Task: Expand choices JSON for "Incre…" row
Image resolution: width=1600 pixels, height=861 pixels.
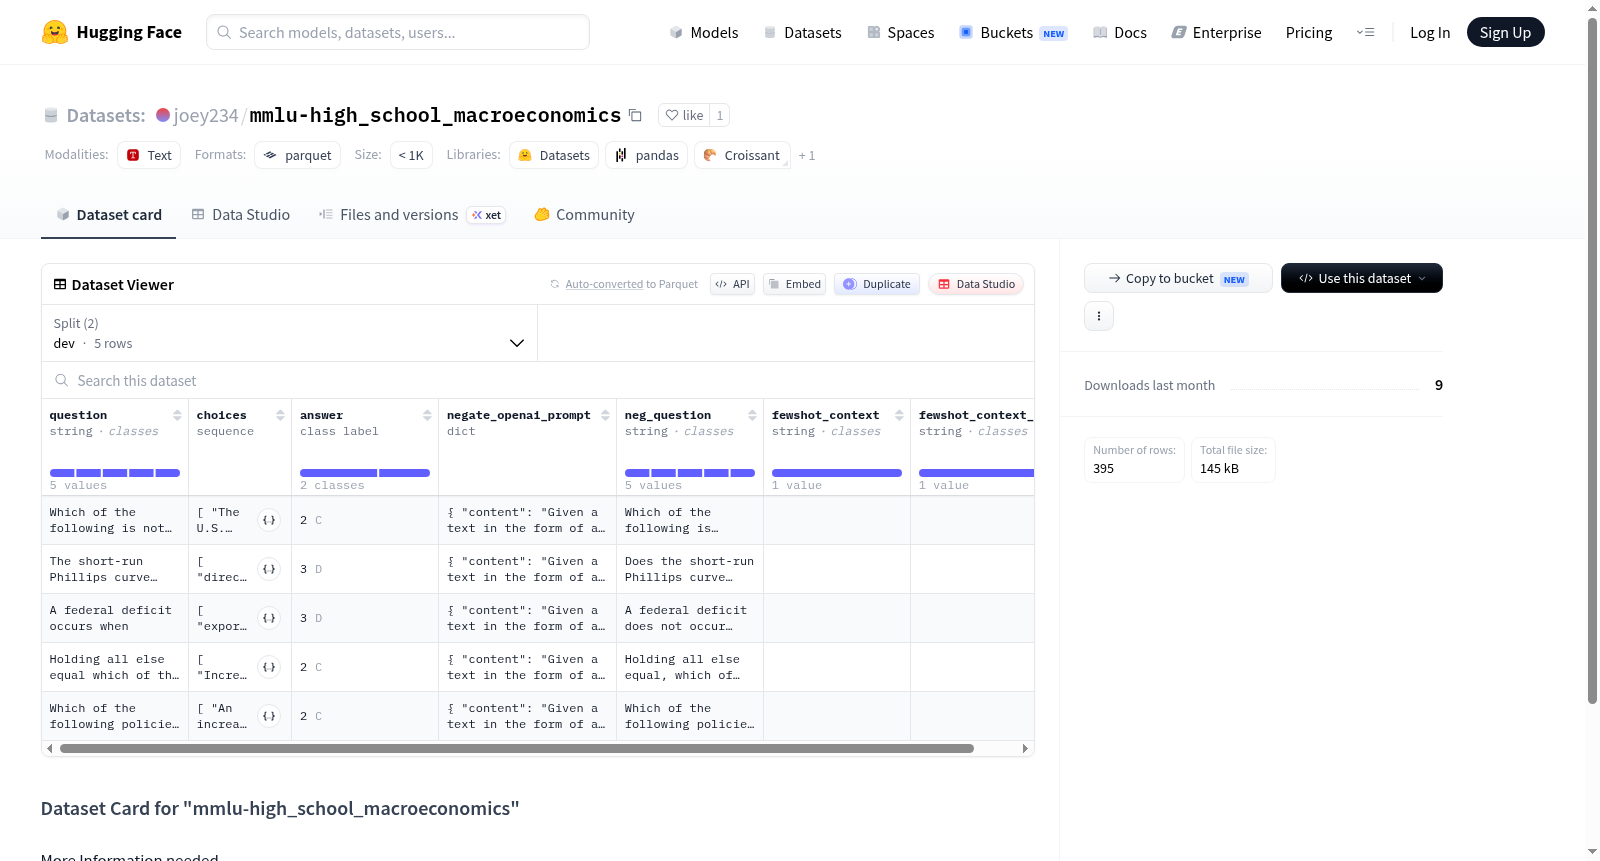Action: (269, 667)
